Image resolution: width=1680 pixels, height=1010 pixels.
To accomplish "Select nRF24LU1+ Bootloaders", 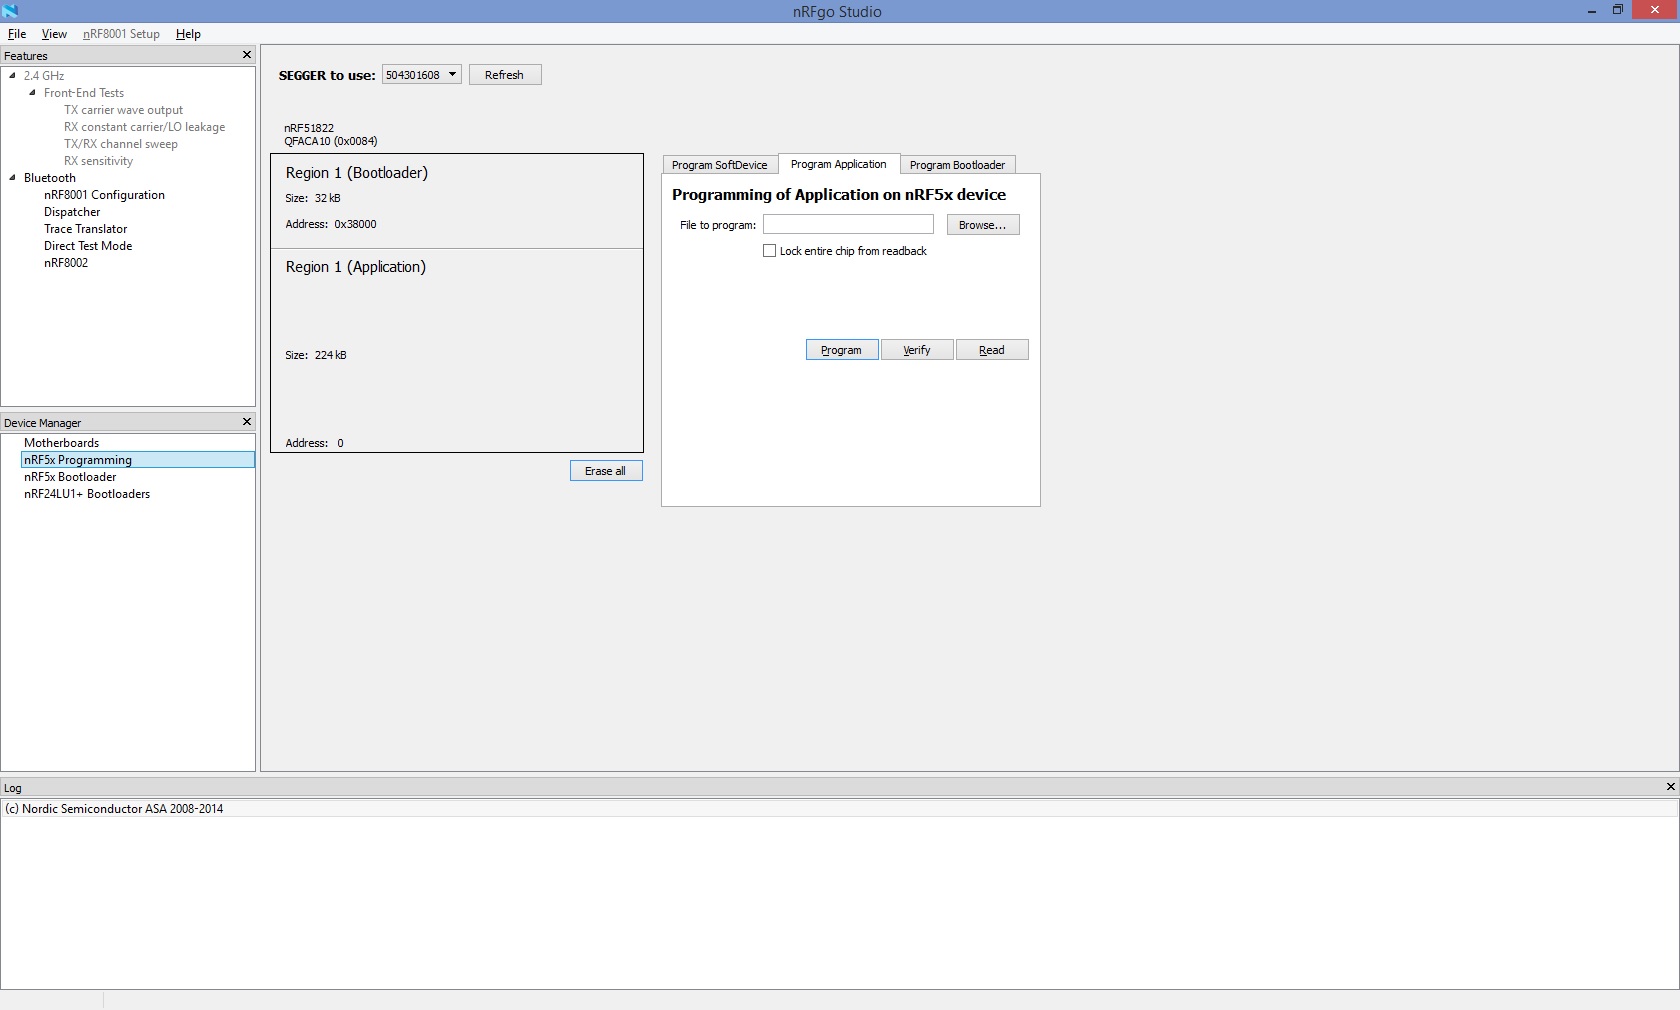I will (x=87, y=494).
